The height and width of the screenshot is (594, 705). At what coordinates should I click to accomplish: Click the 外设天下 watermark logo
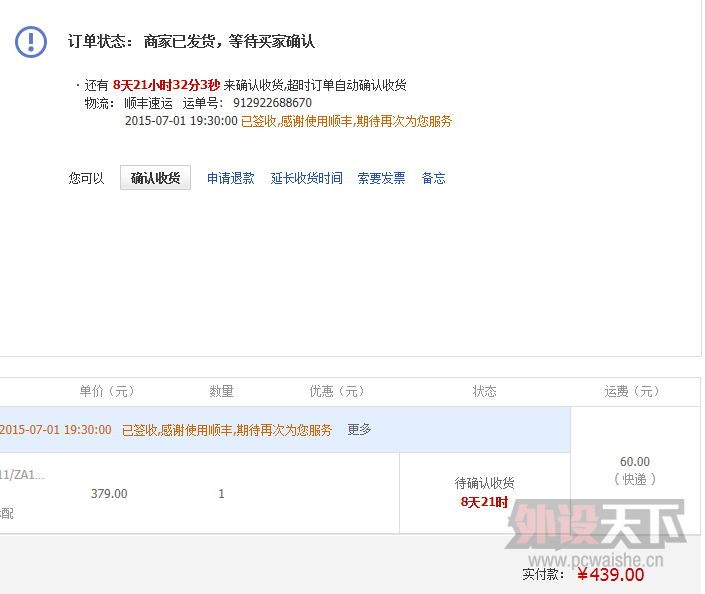click(596, 527)
